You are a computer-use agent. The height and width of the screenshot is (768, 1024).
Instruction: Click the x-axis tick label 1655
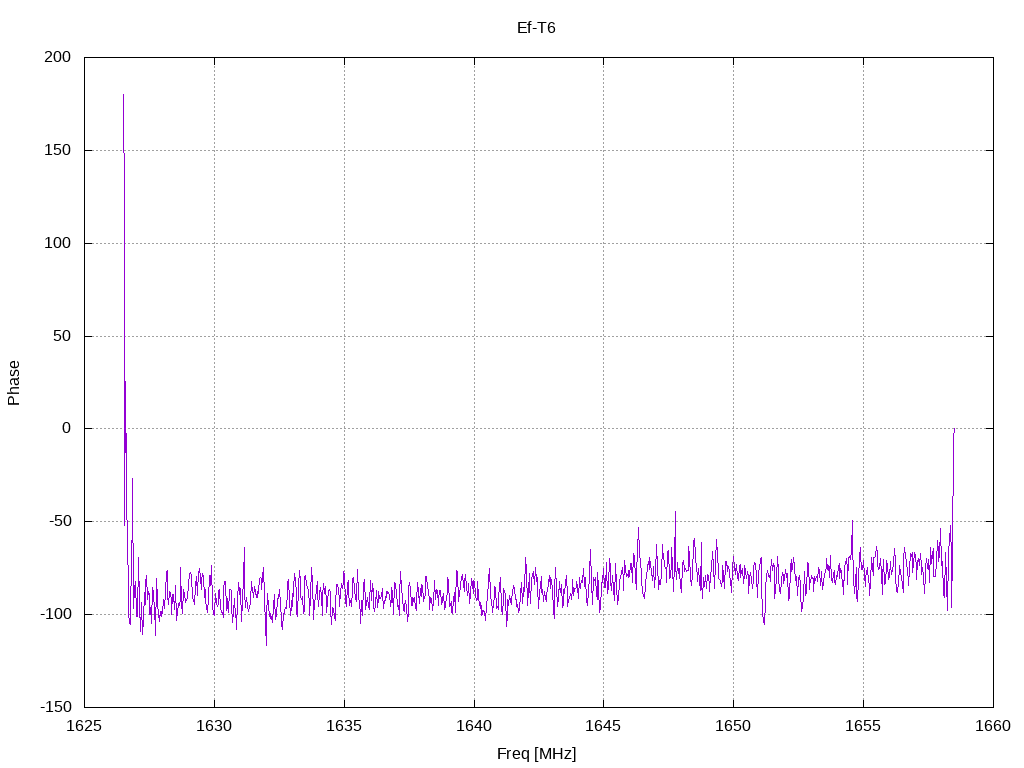click(863, 726)
